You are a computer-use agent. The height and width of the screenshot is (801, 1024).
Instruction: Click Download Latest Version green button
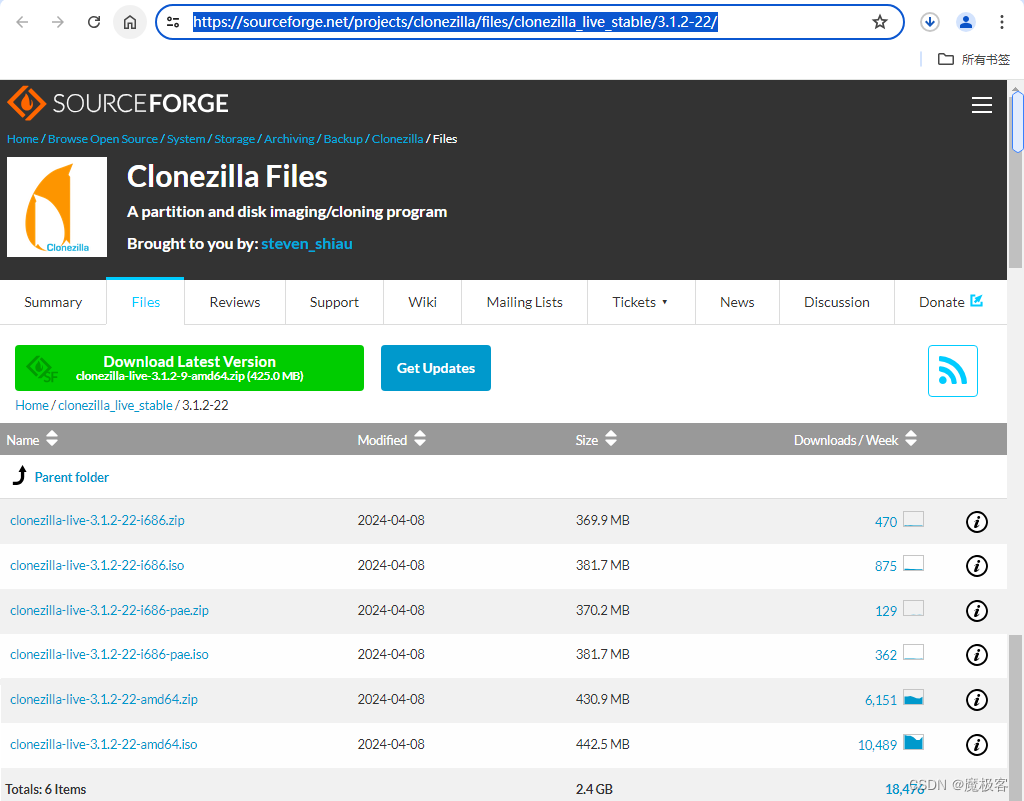(189, 368)
